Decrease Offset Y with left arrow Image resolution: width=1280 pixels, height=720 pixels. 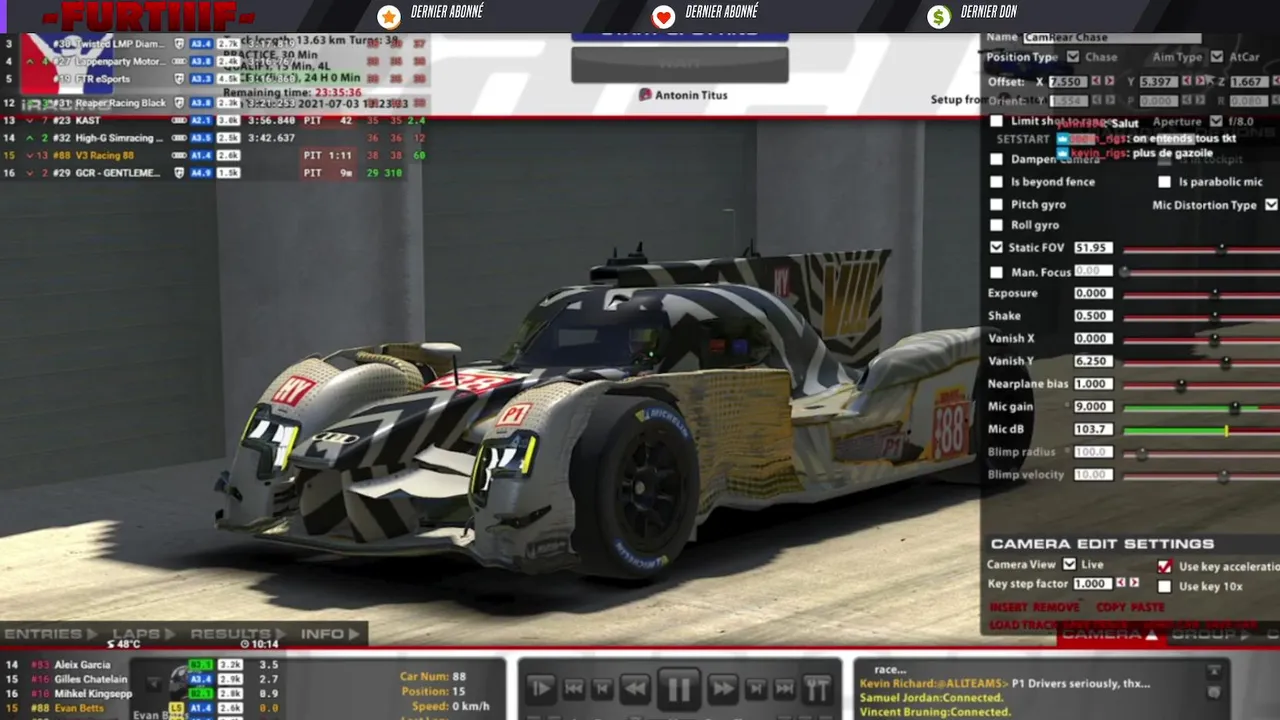[1187, 81]
